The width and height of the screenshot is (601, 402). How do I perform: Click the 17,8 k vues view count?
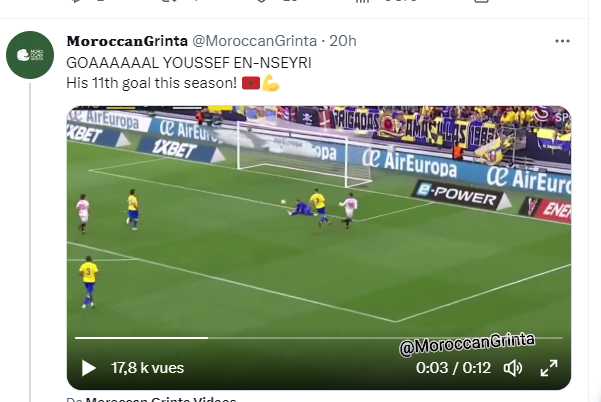point(148,368)
